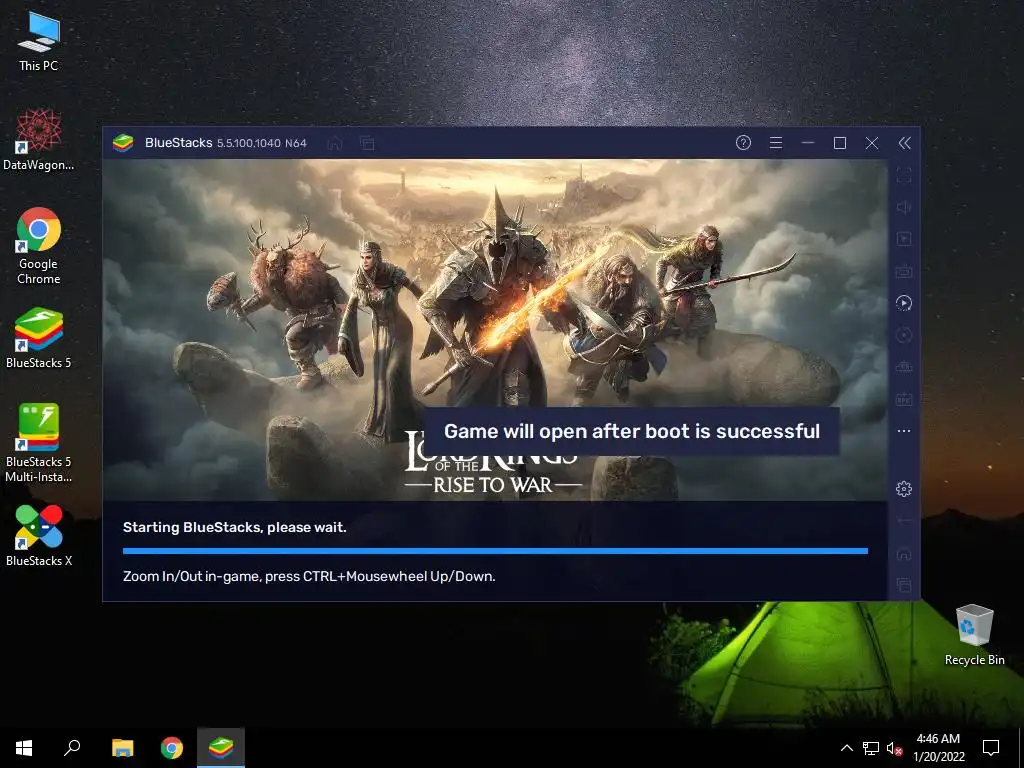This screenshot has height=768, width=1024.
Task: Click 'Starting BlueStacks, please wait.' text
Action: [234, 527]
